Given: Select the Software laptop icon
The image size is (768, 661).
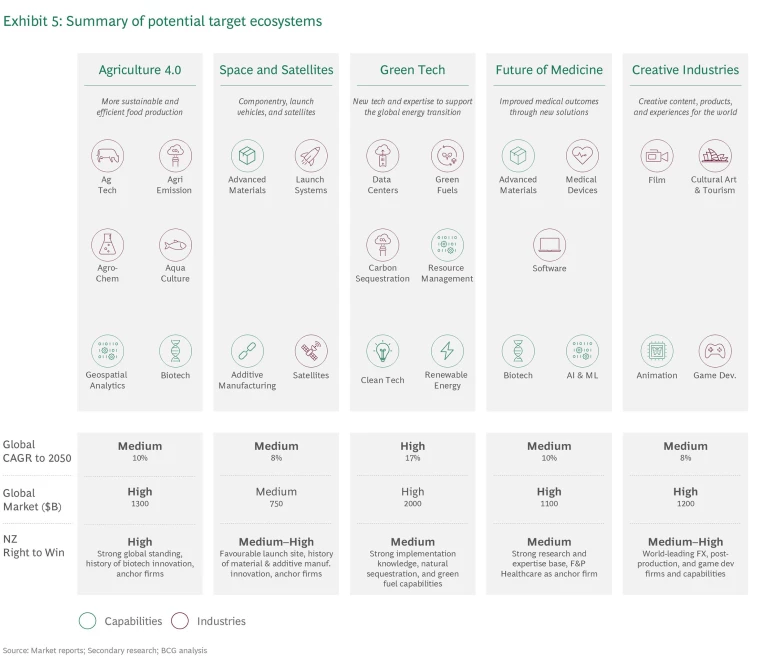Looking at the screenshot, I should click(x=549, y=245).
